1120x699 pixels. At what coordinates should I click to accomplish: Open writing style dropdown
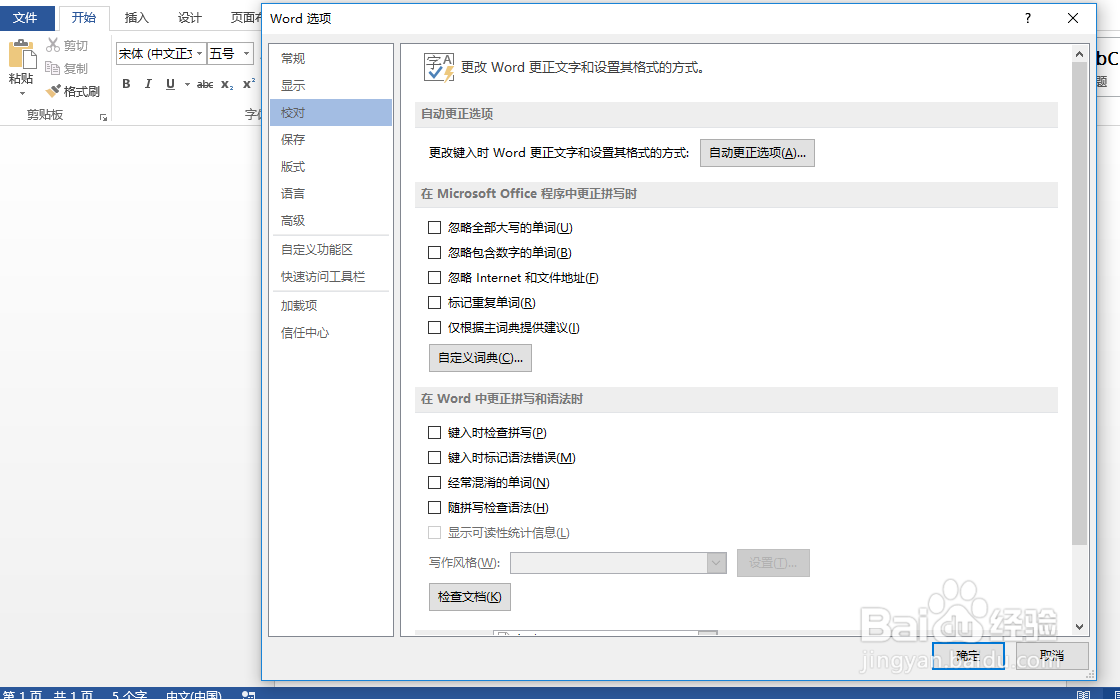716,563
